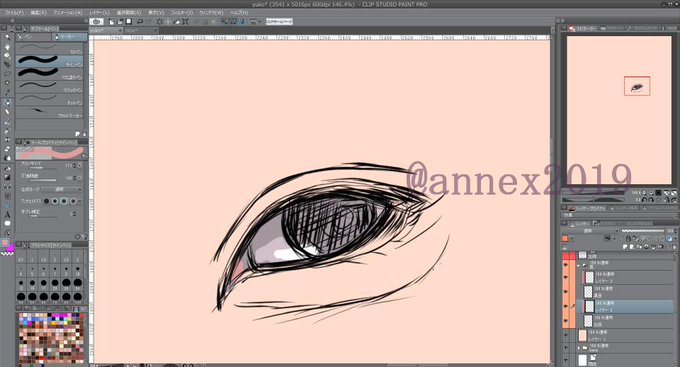The width and height of the screenshot is (680, 367).
Task: Hide layer レイヤー 3
Action: pyautogui.click(x=566, y=278)
